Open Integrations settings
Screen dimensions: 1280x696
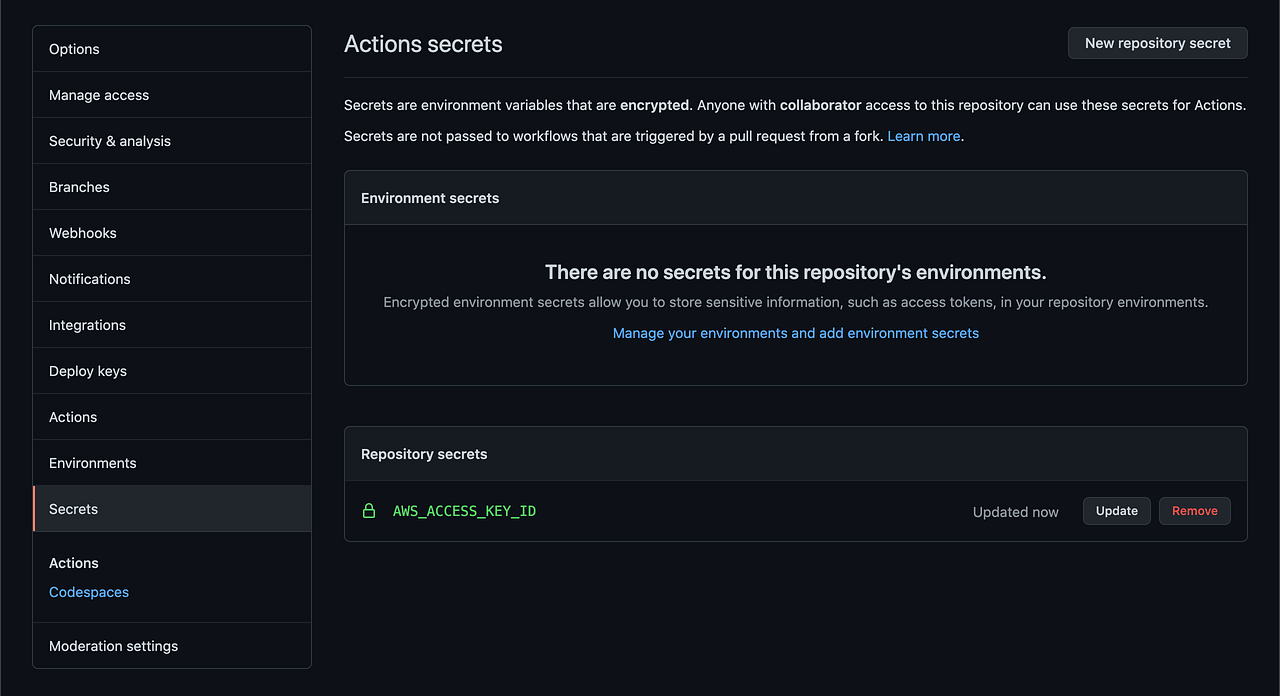(x=87, y=324)
